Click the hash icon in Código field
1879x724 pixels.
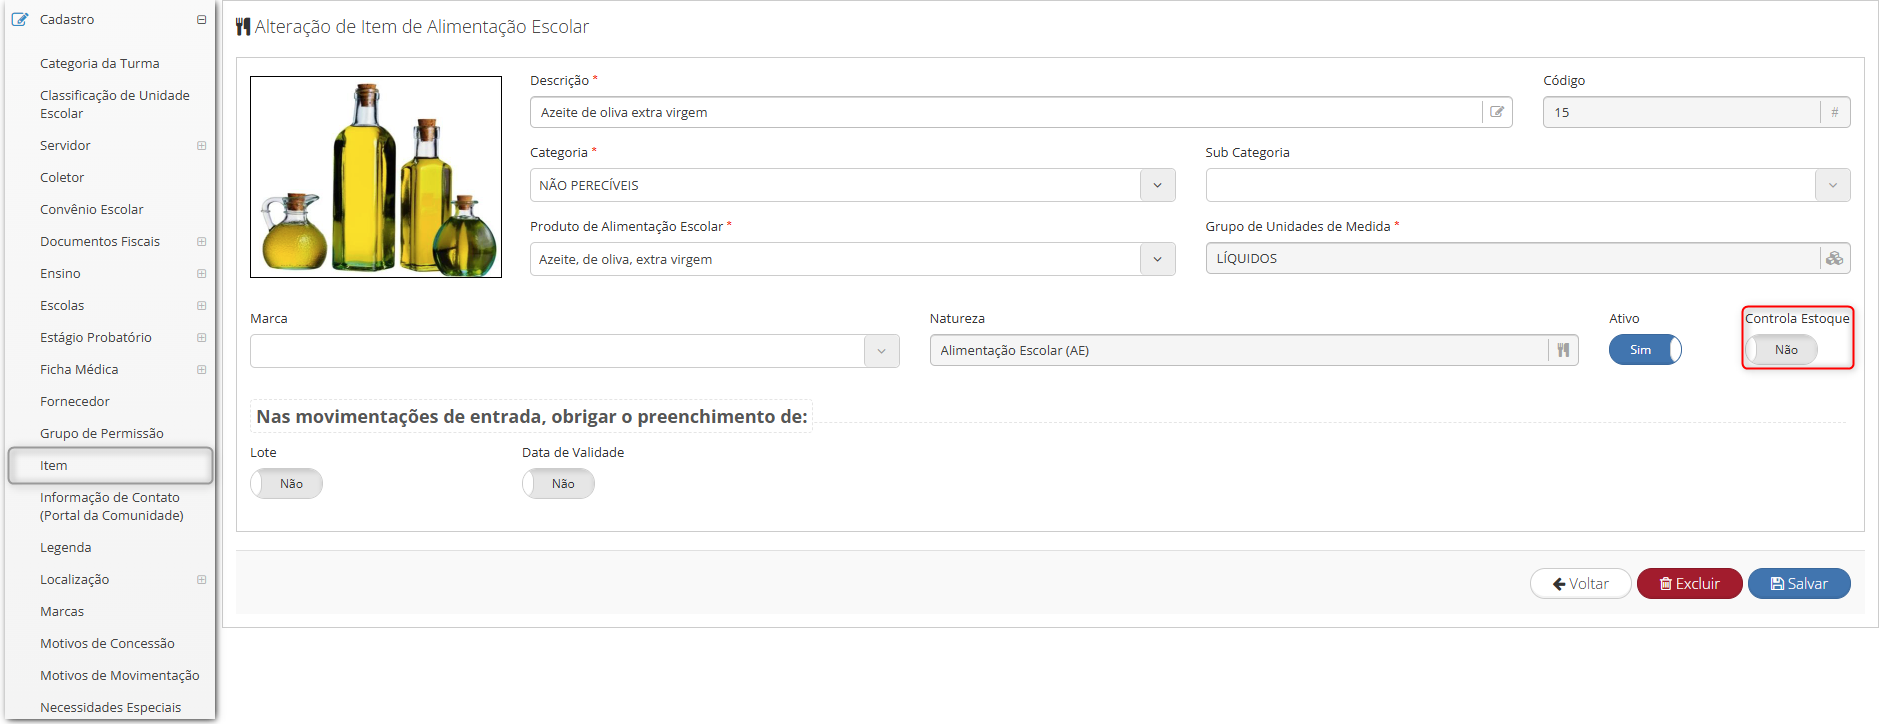pos(1835,112)
